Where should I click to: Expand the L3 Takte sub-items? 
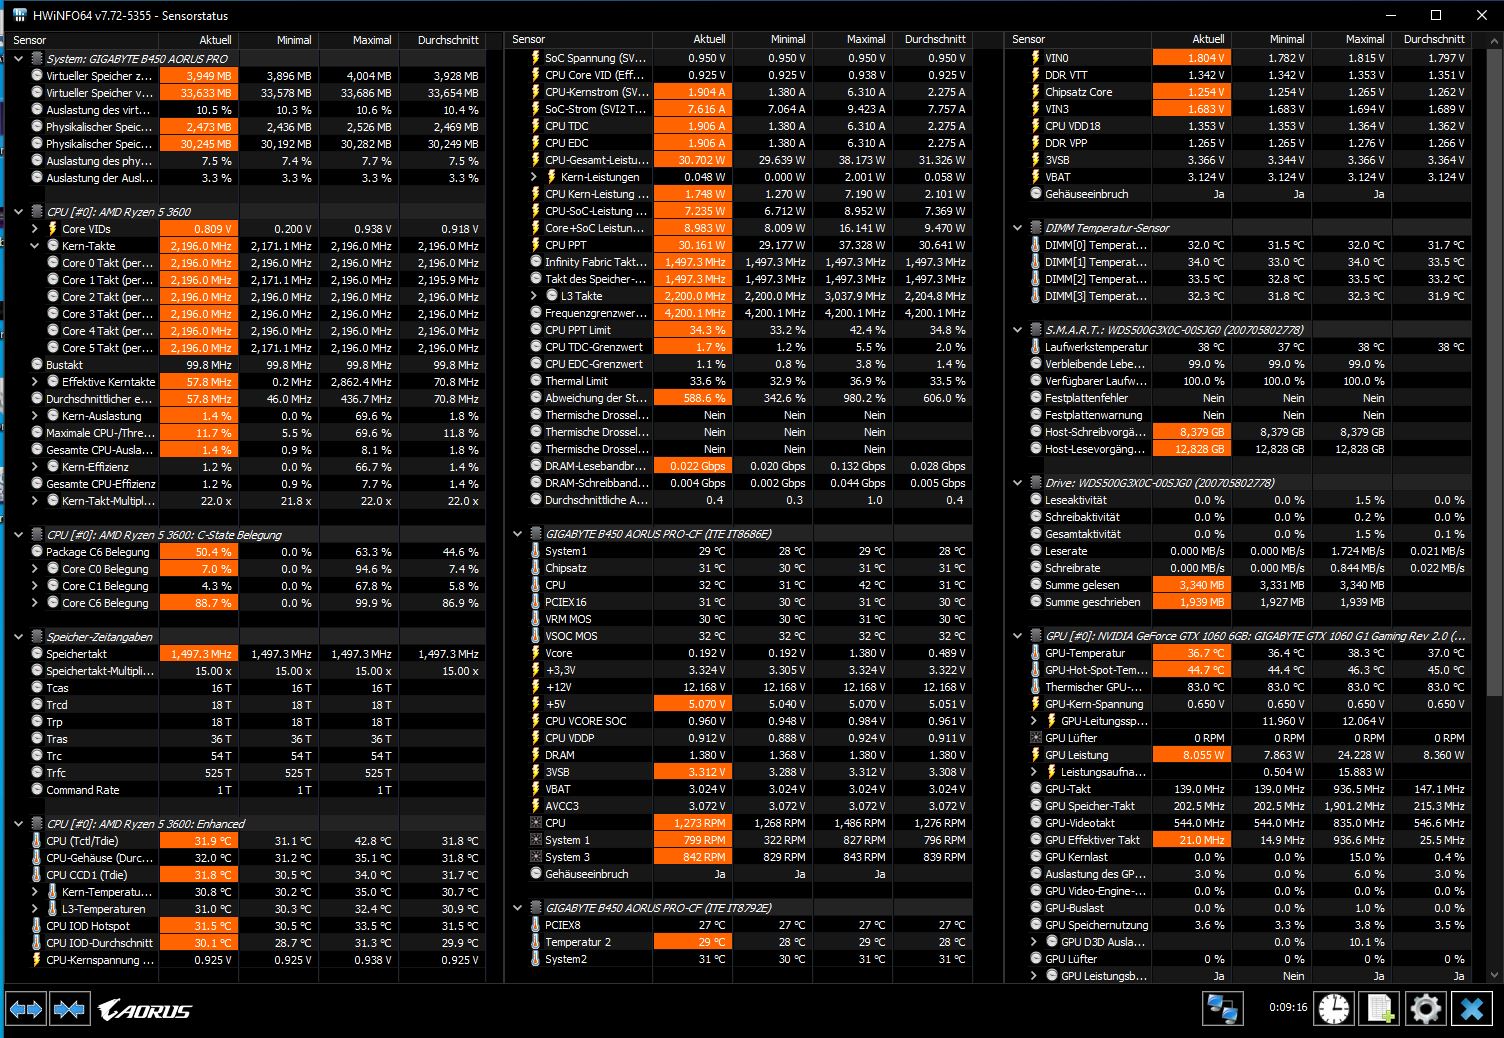click(x=534, y=296)
